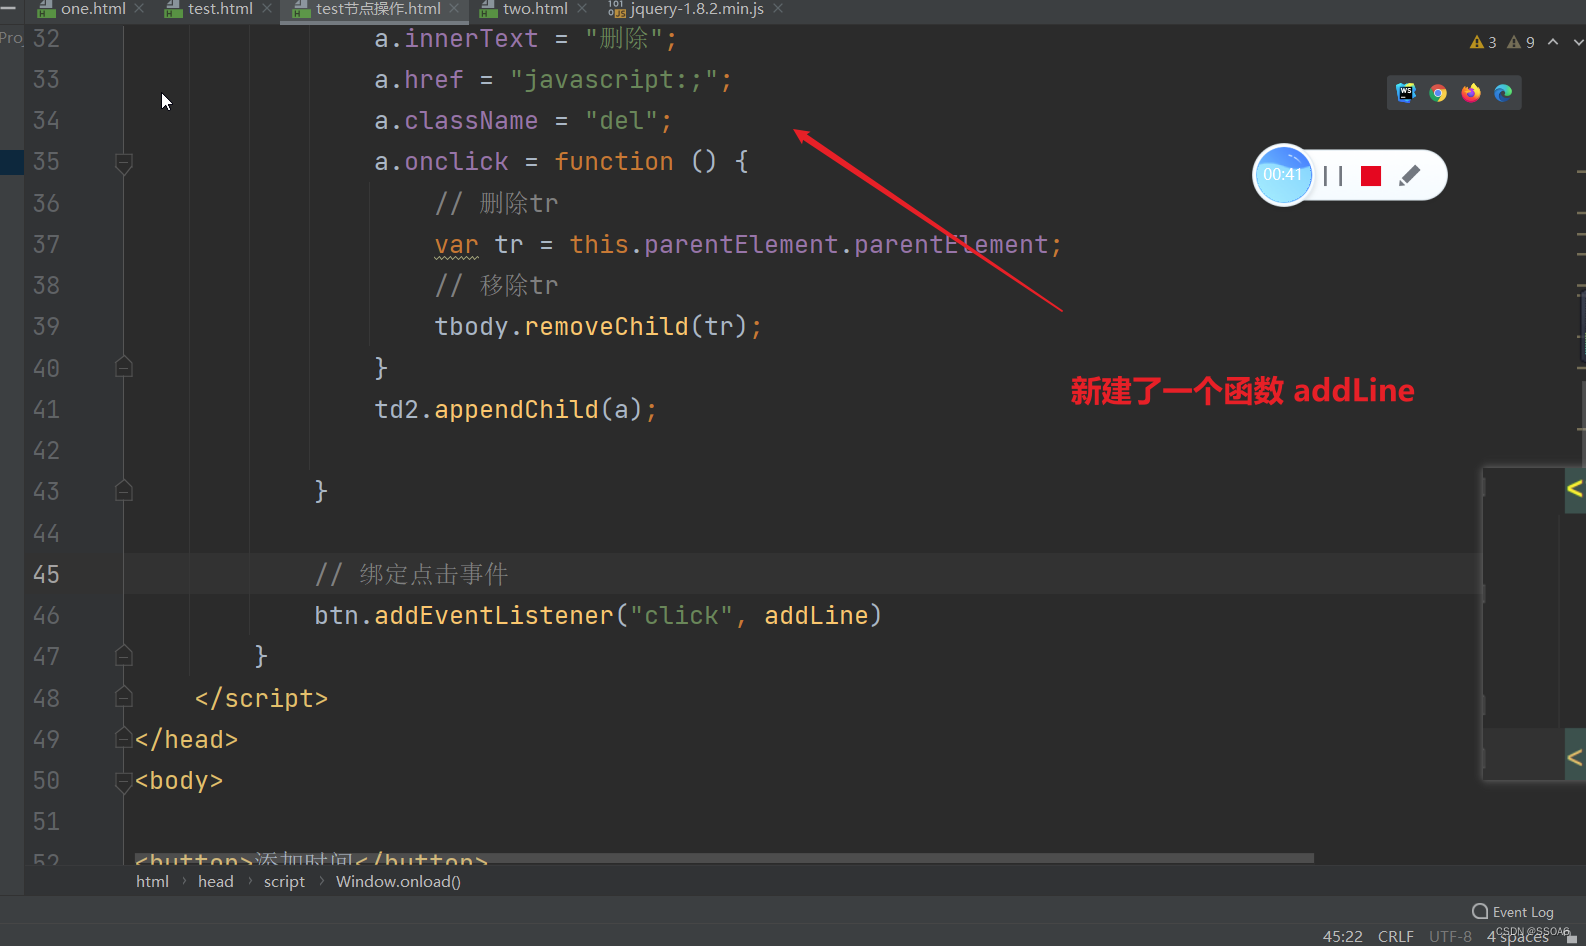
Task: Place cursor on td2.appendChild(a) line
Action: pyautogui.click(x=515, y=409)
